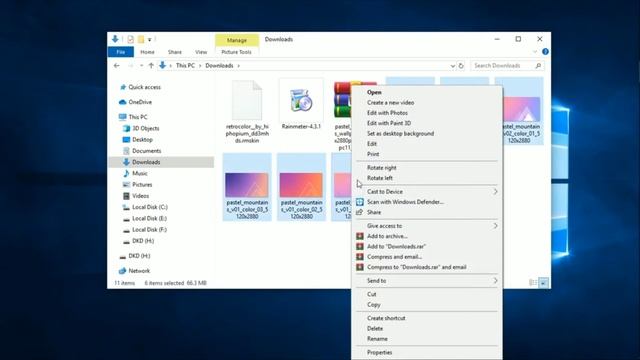Click the Videos icon in sidebar
This screenshot has width=640, height=360.
pyautogui.click(x=127, y=196)
